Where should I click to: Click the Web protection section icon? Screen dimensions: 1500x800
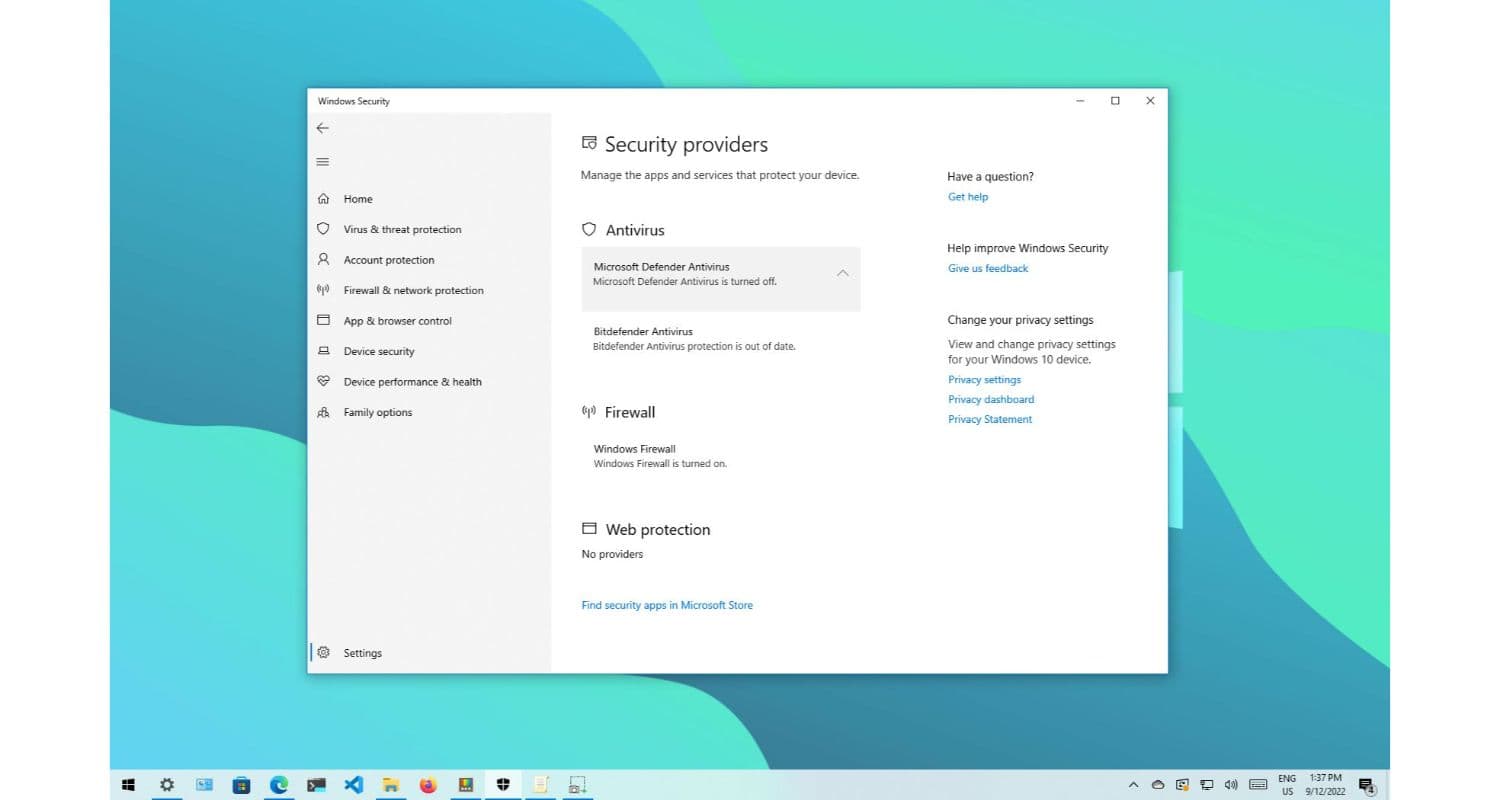pyautogui.click(x=589, y=529)
